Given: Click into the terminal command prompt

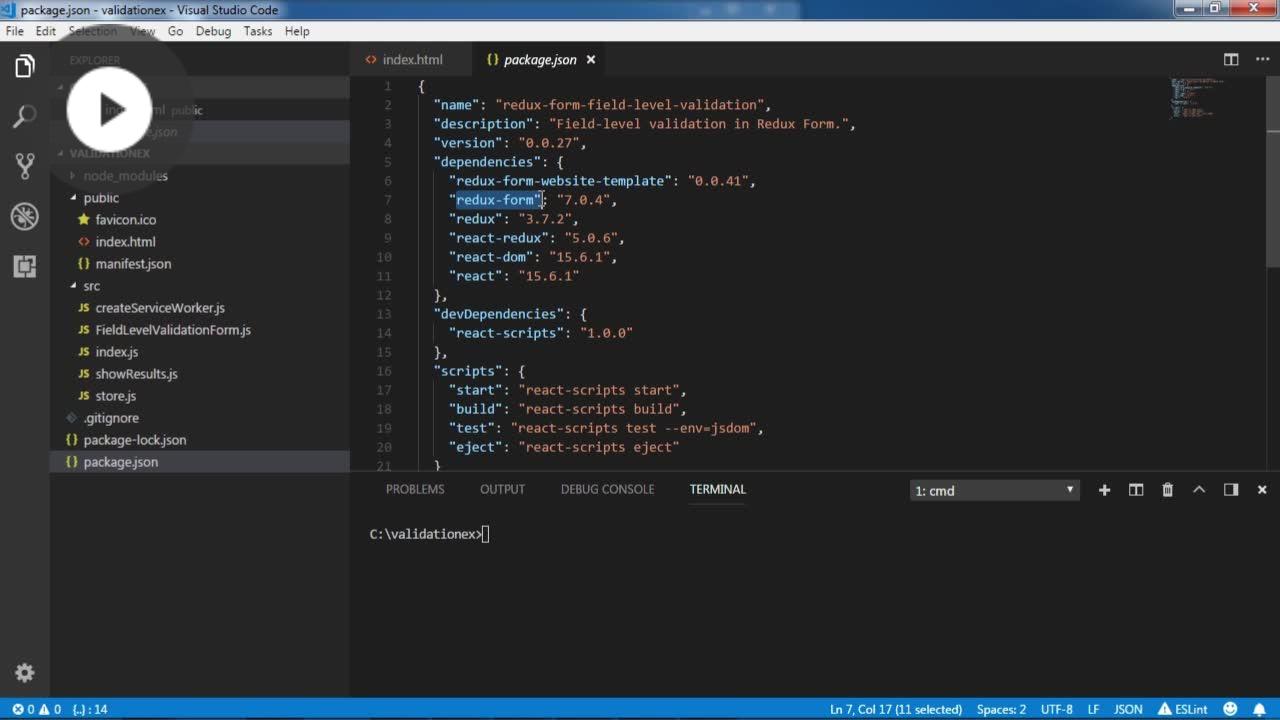Looking at the screenshot, I should point(429,534).
